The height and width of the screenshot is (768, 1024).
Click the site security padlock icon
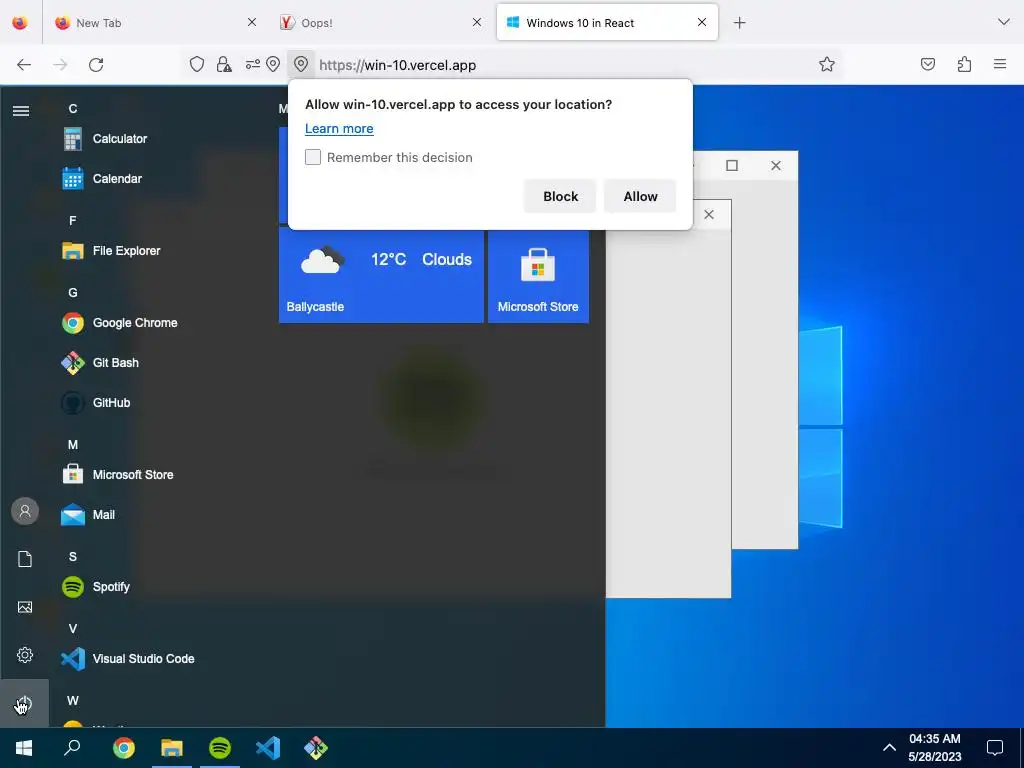coord(224,64)
